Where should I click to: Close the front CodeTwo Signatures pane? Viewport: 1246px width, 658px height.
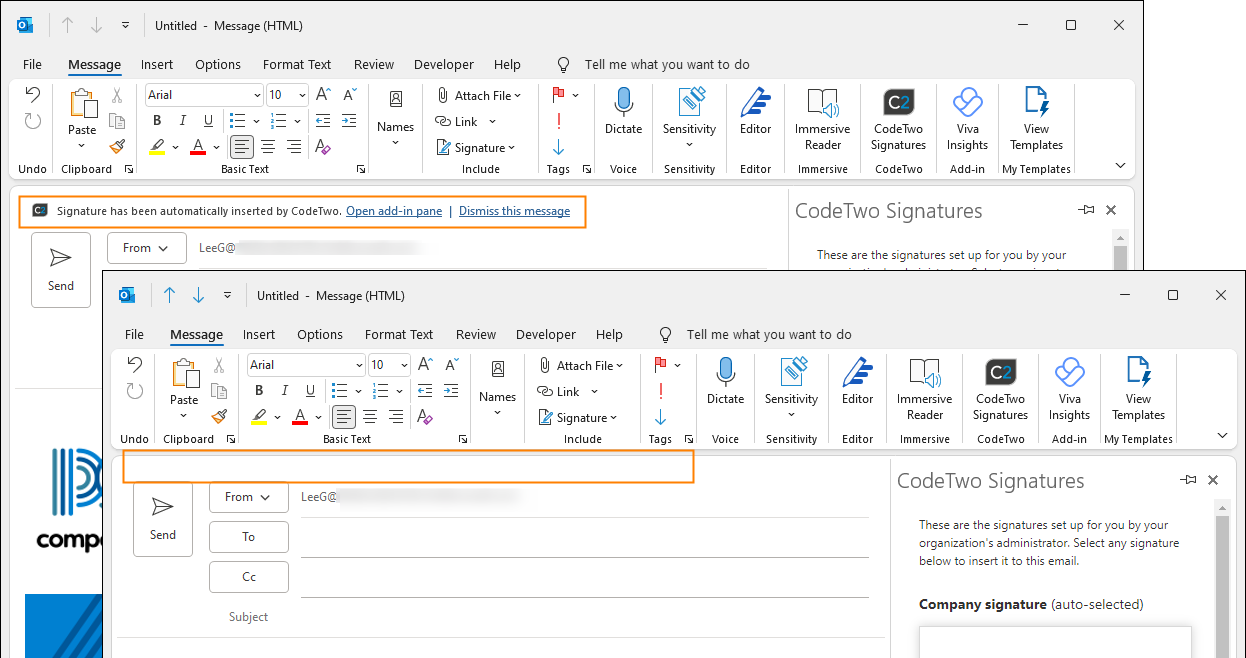(x=1213, y=480)
